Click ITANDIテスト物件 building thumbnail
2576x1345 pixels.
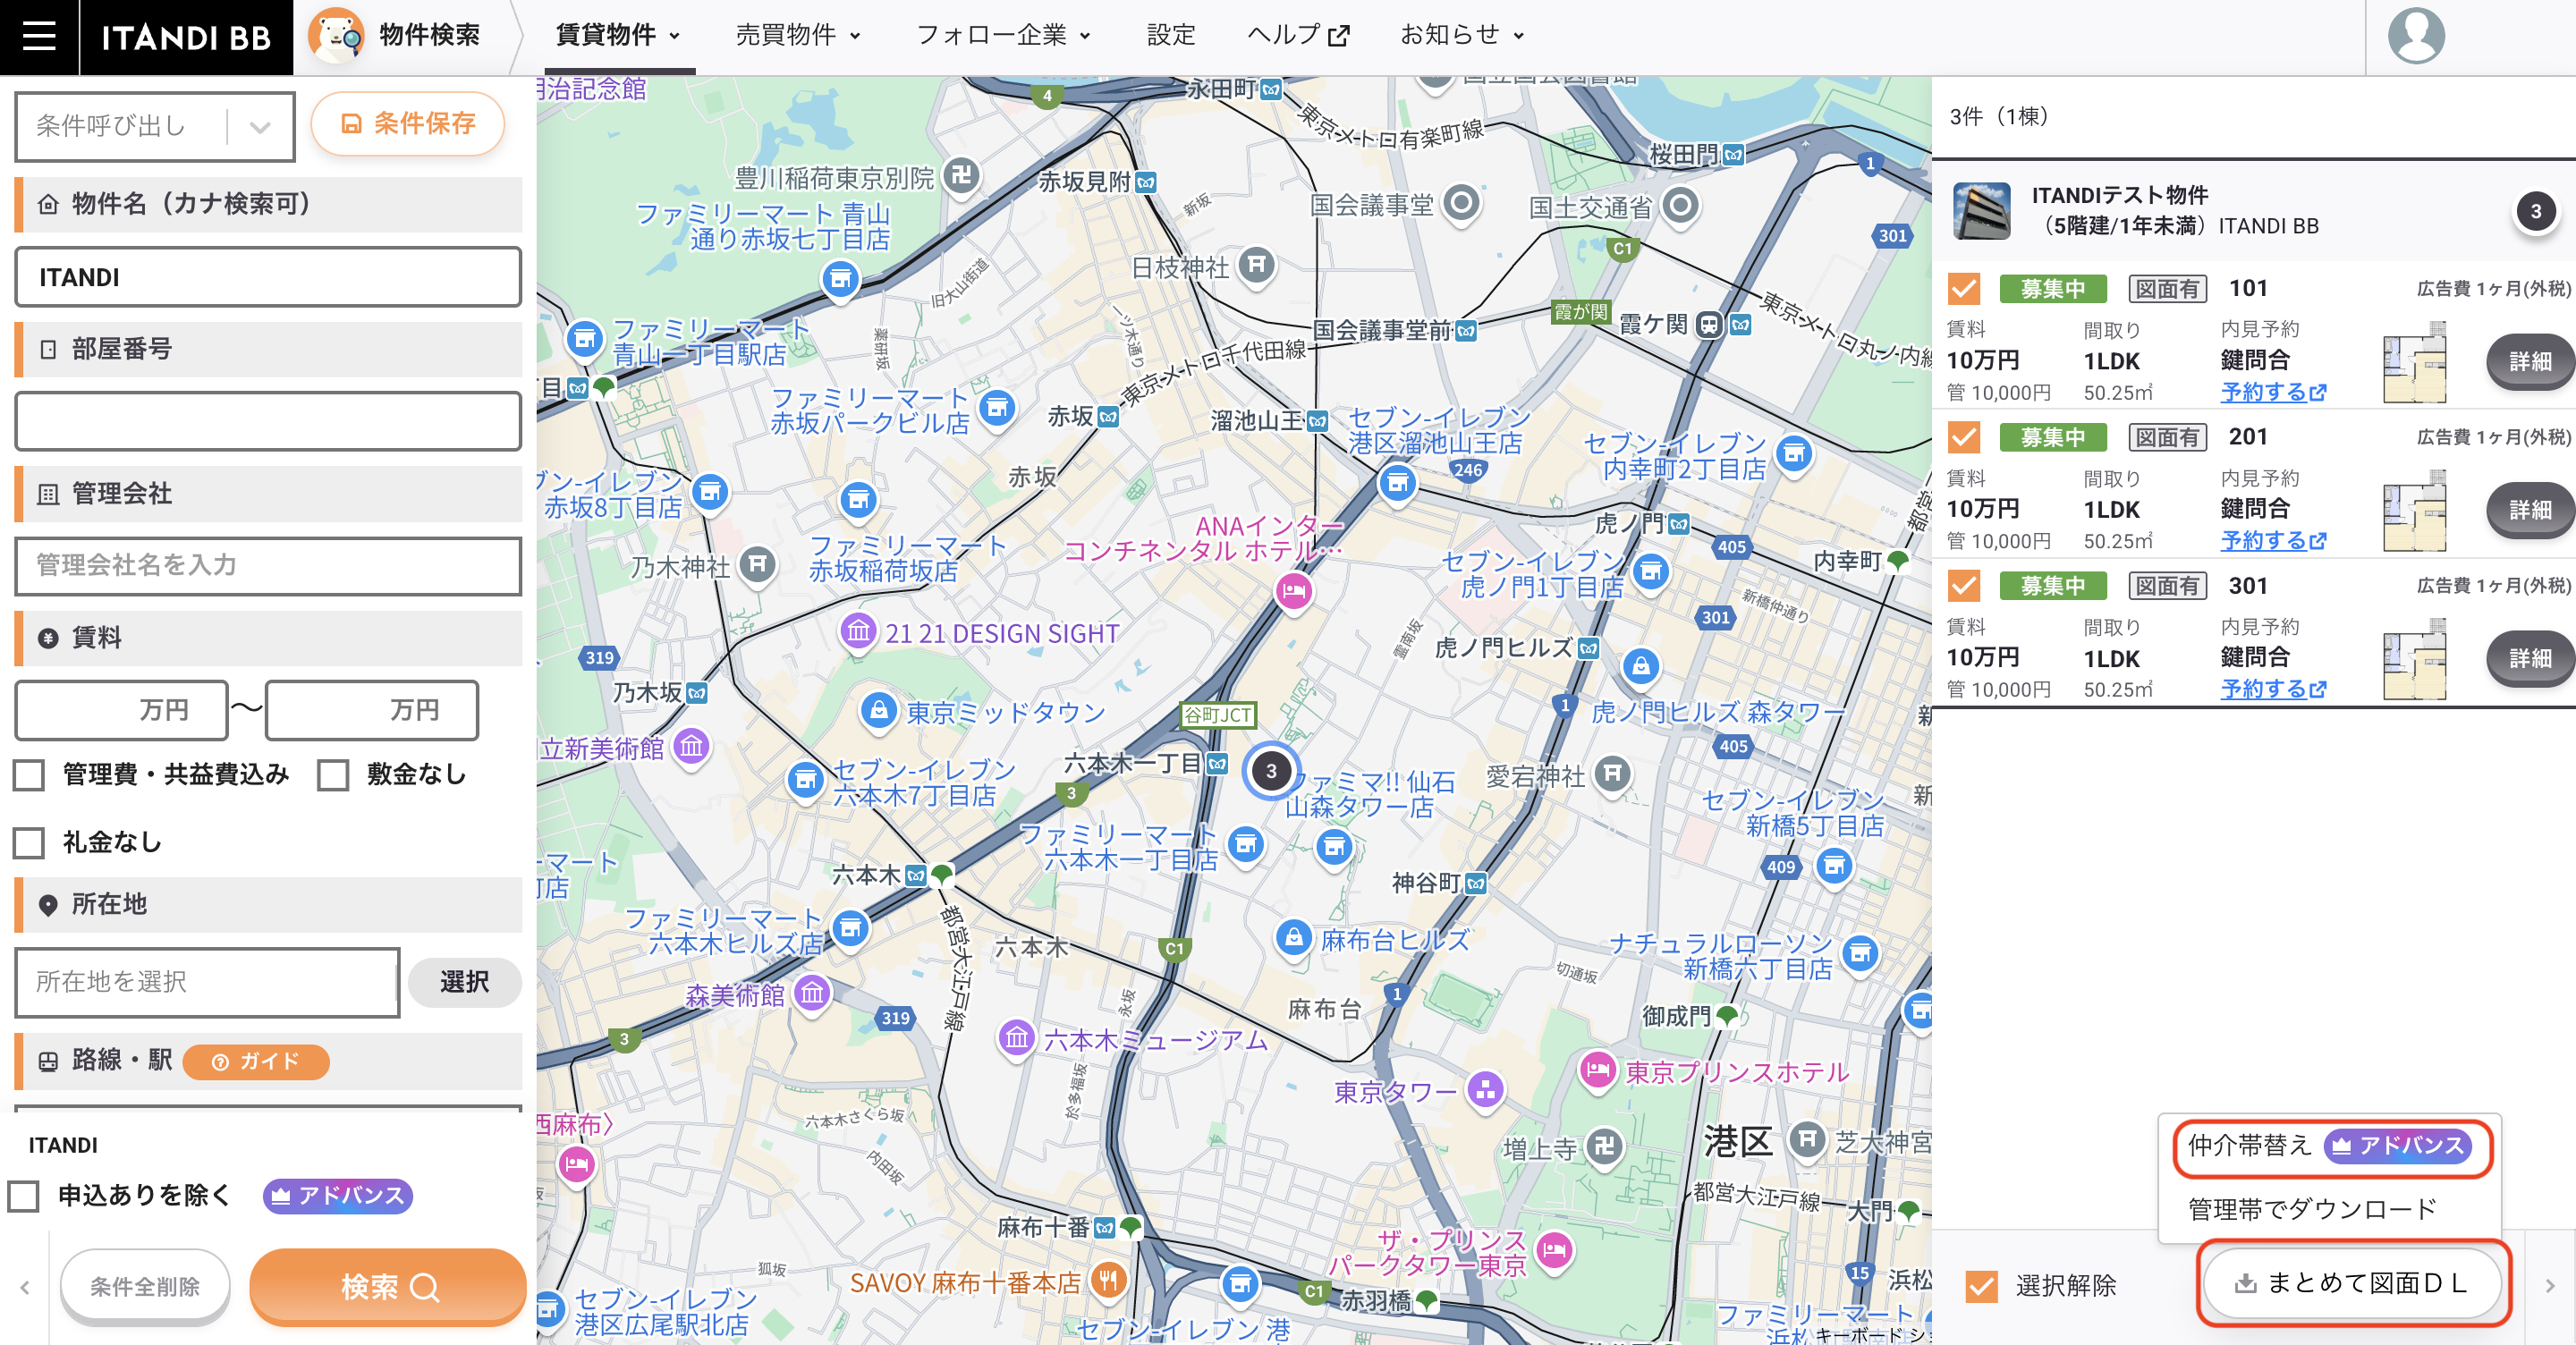point(1981,210)
